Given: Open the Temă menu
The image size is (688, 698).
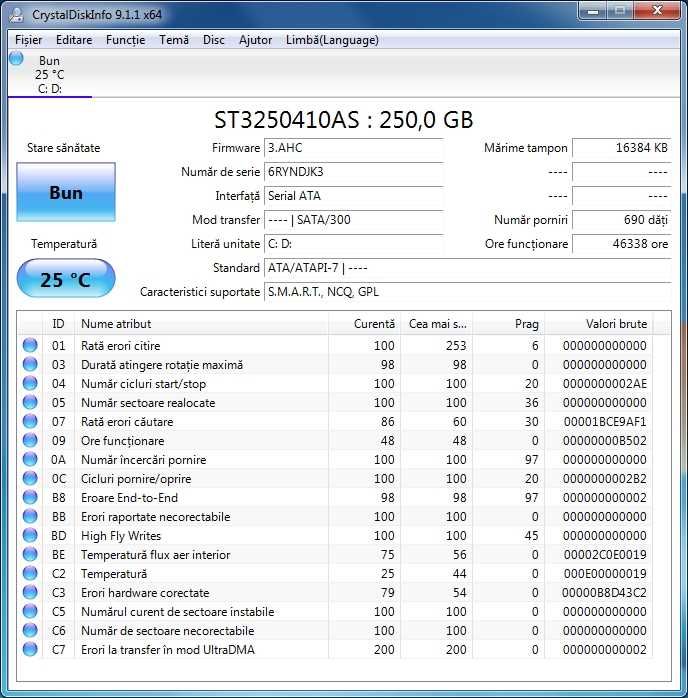Looking at the screenshot, I should pos(174,40).
